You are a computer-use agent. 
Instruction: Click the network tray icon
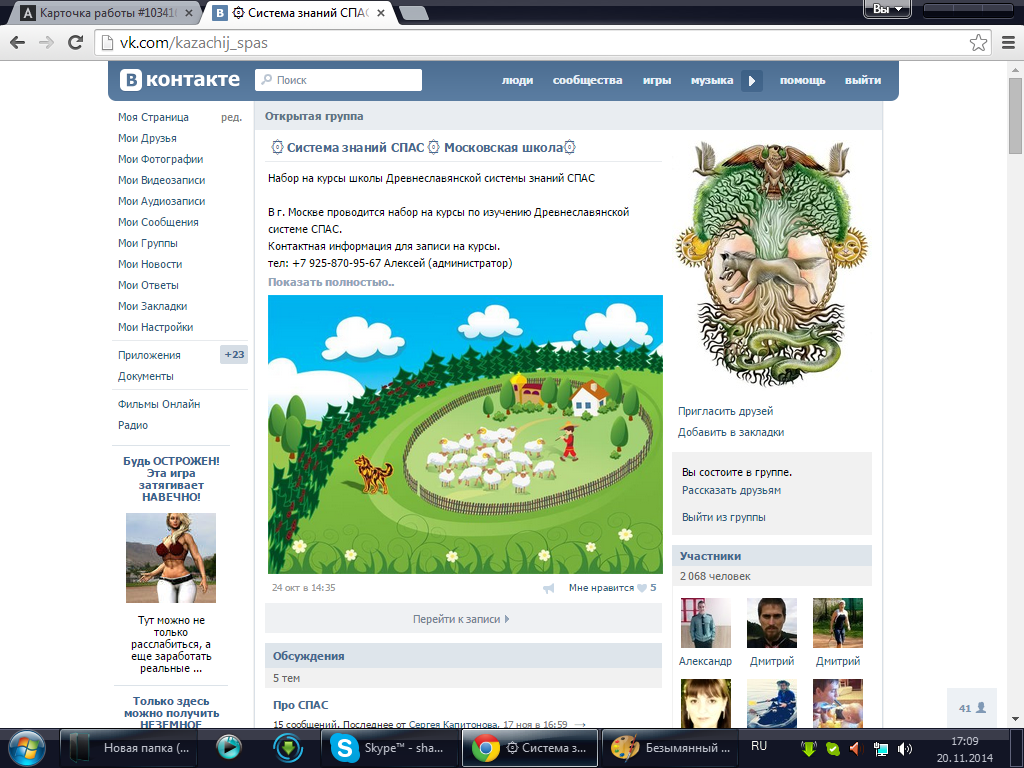880,749
